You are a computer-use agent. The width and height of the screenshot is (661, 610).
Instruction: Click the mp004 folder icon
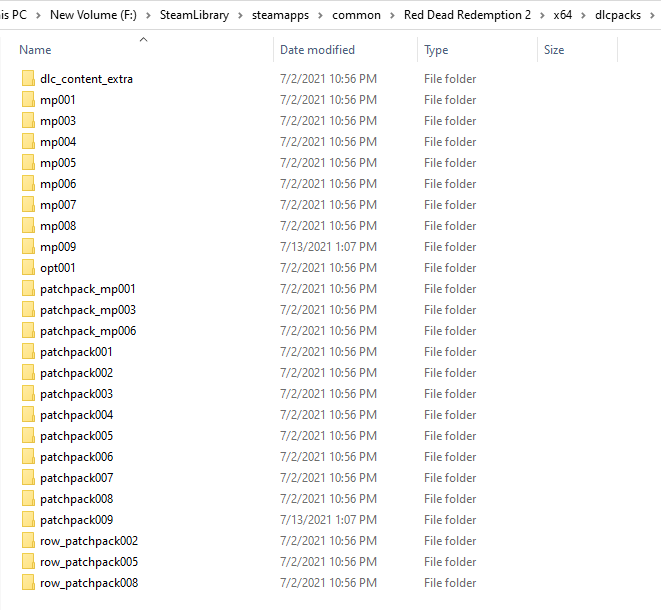[x=28, y=142]
